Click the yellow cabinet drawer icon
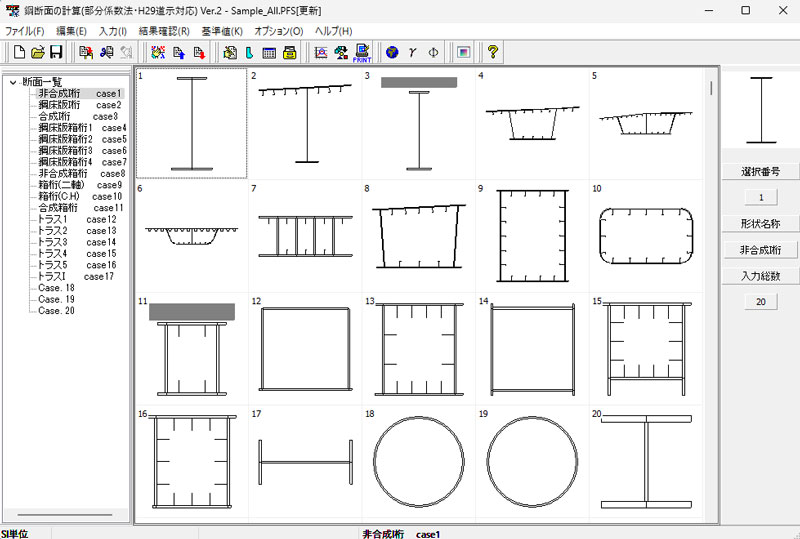This screenshot has width=800, height=539. pyautogui.click(x=290, y=52)
